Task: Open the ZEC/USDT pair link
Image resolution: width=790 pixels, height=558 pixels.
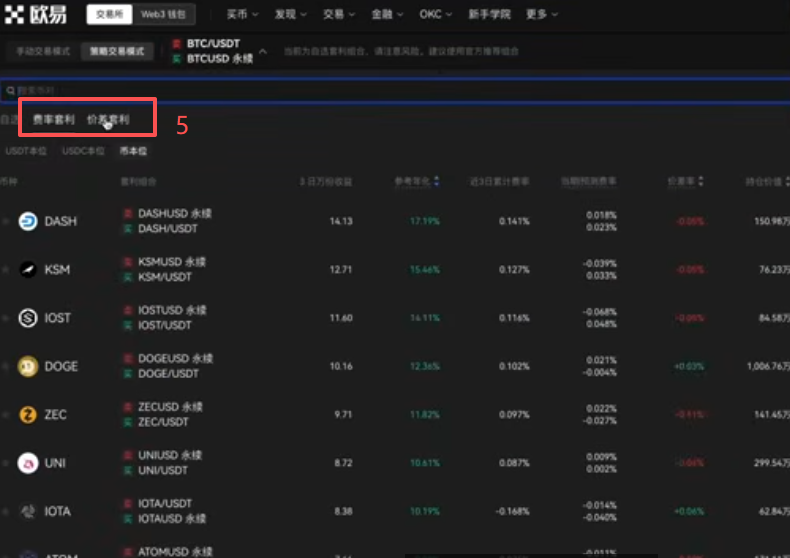Action: [163, 422]
